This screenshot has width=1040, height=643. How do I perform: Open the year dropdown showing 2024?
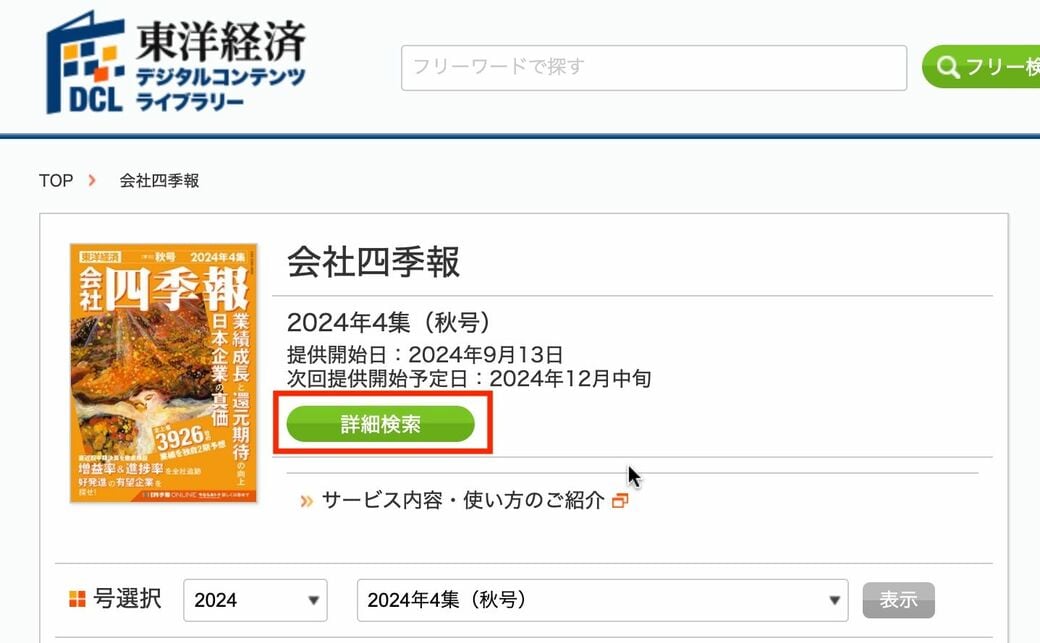click(x=255, y=599)
